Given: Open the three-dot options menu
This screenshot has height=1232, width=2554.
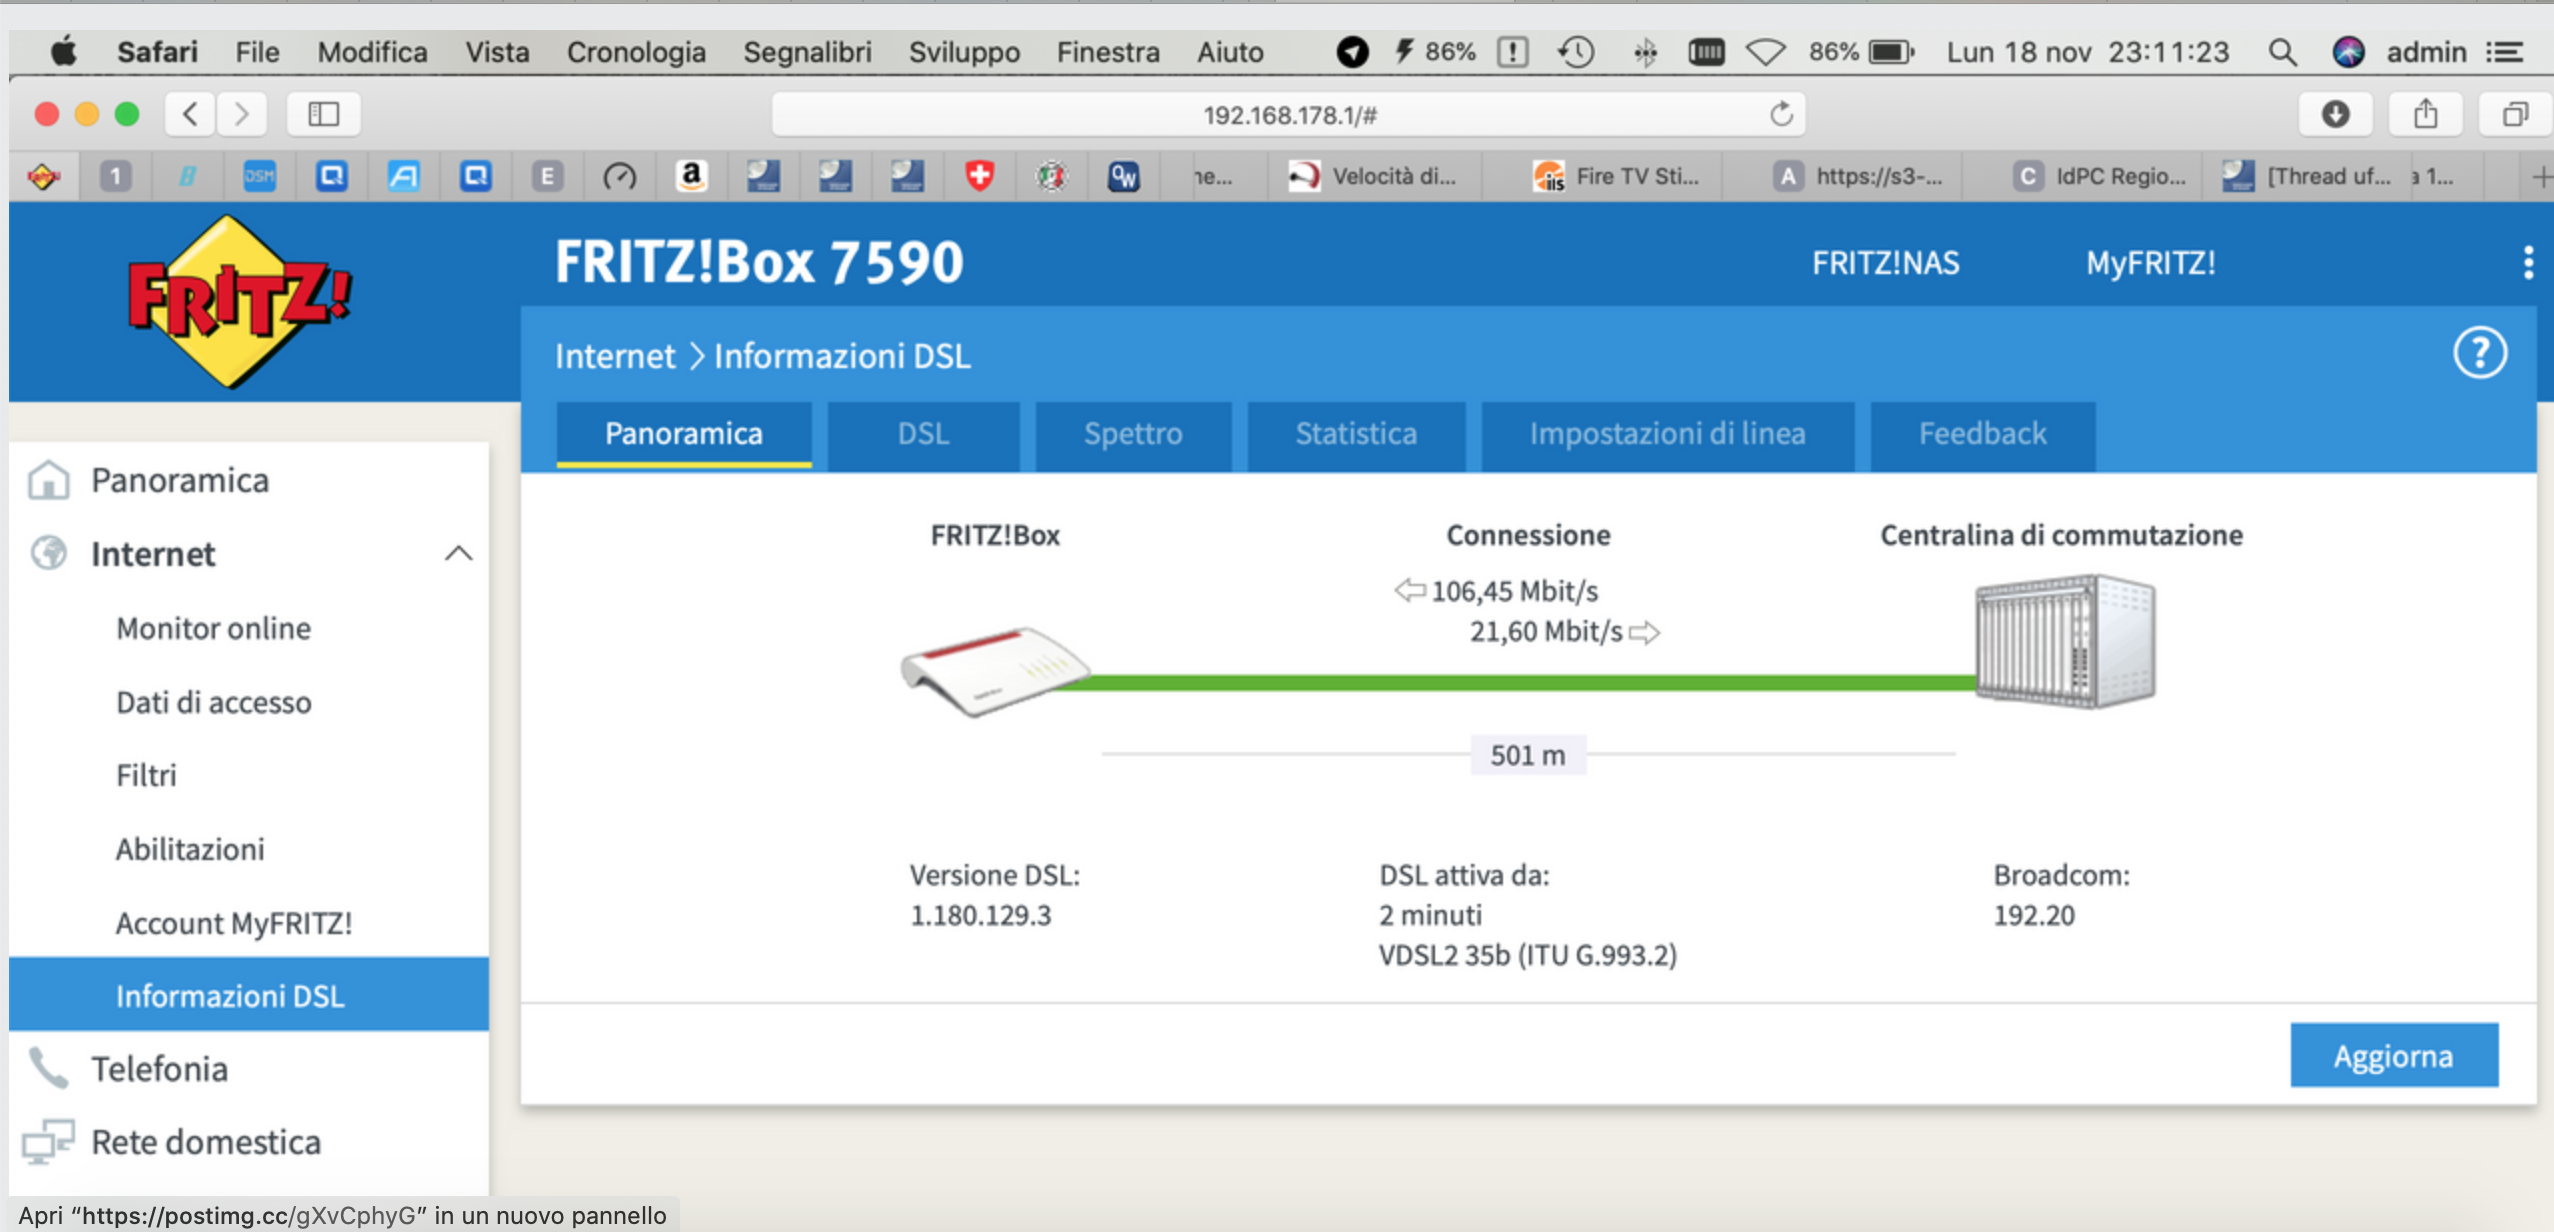Looking at the screenshot, I should pyautogui.click(x=2528, y=263).
